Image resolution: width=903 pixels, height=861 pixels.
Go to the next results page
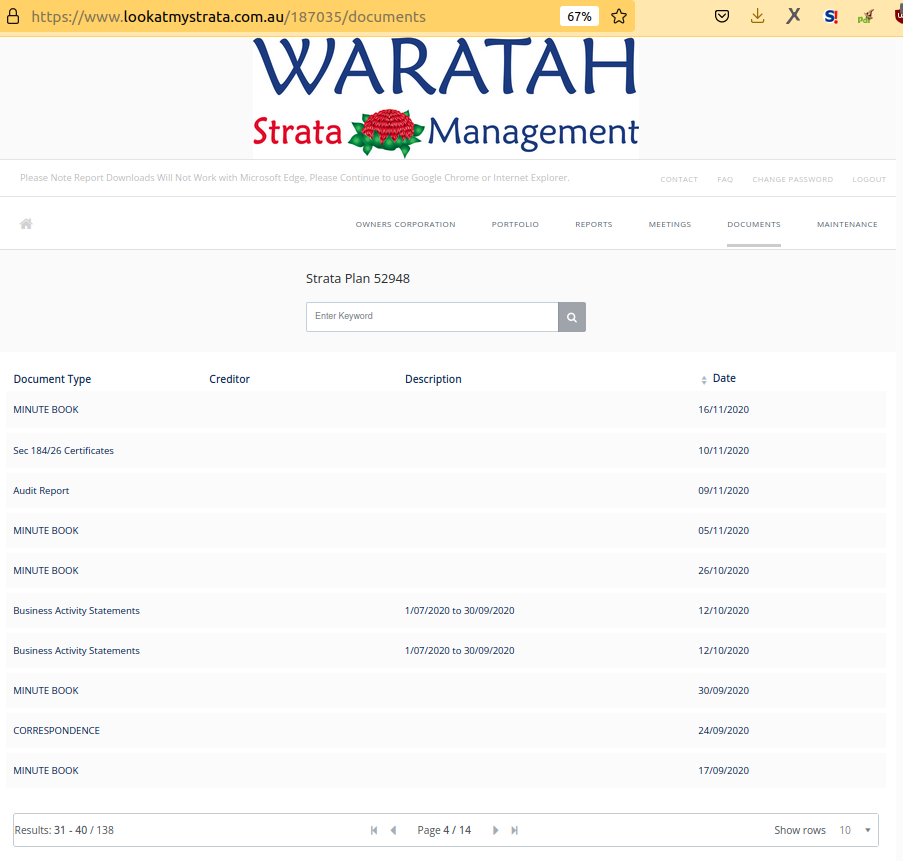pos(495,830)
